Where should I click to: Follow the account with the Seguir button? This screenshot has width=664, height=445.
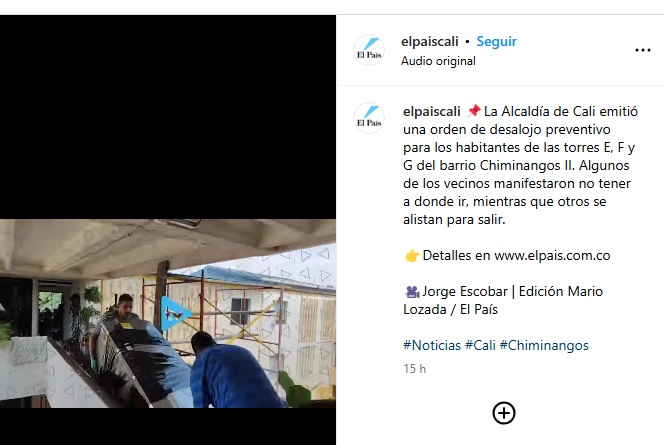point(496,41)
